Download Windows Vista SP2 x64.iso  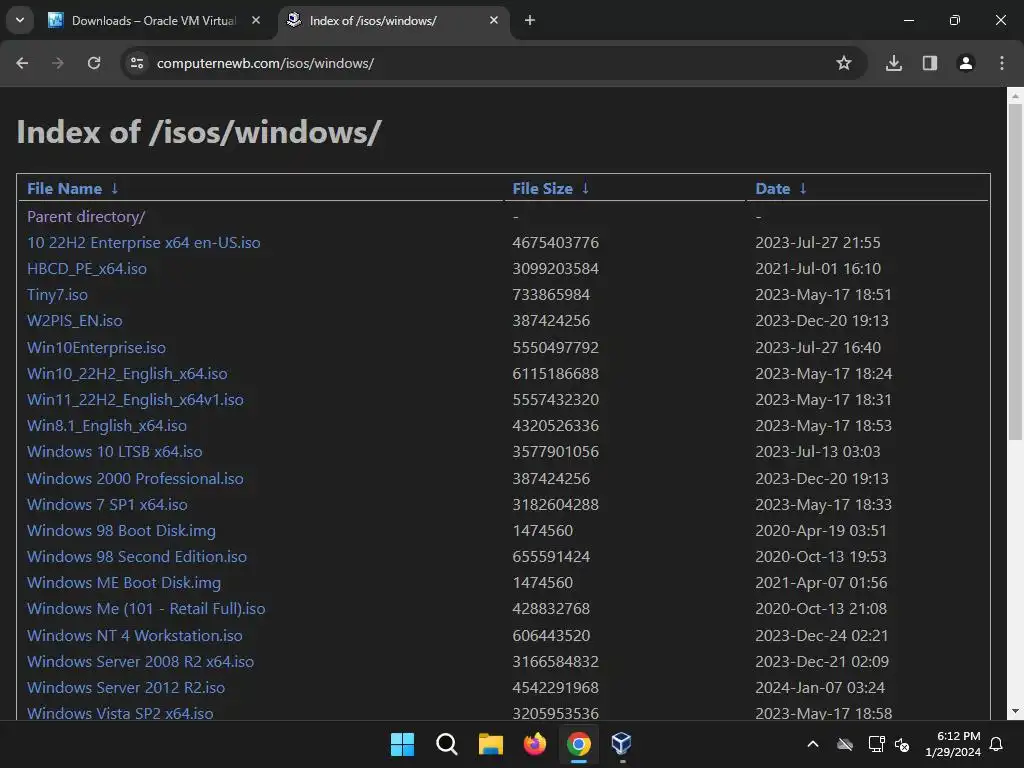[120, 714]
